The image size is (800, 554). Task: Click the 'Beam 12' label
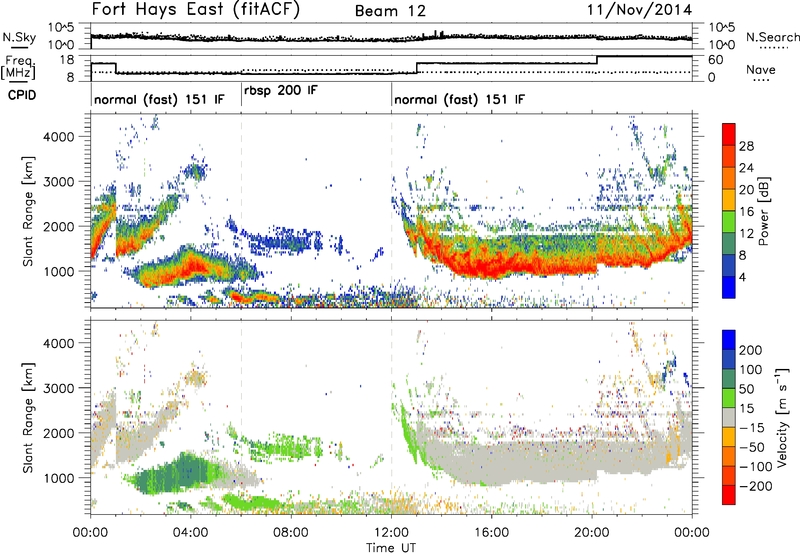[390, 11]
